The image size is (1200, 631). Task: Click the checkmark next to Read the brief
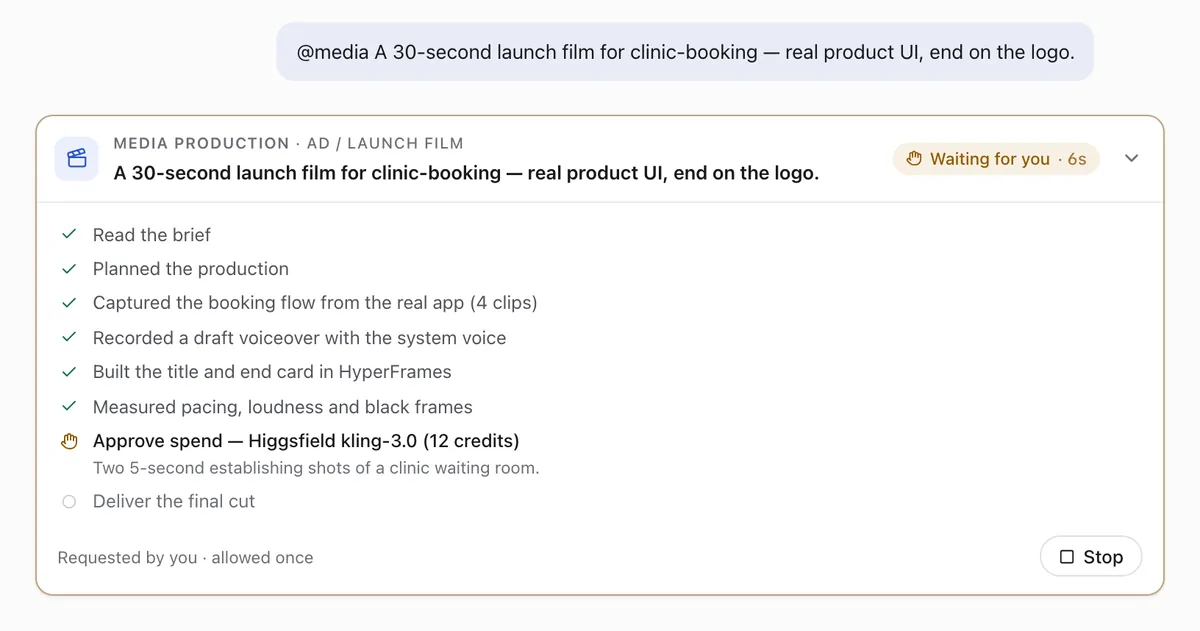coord(69,235)
